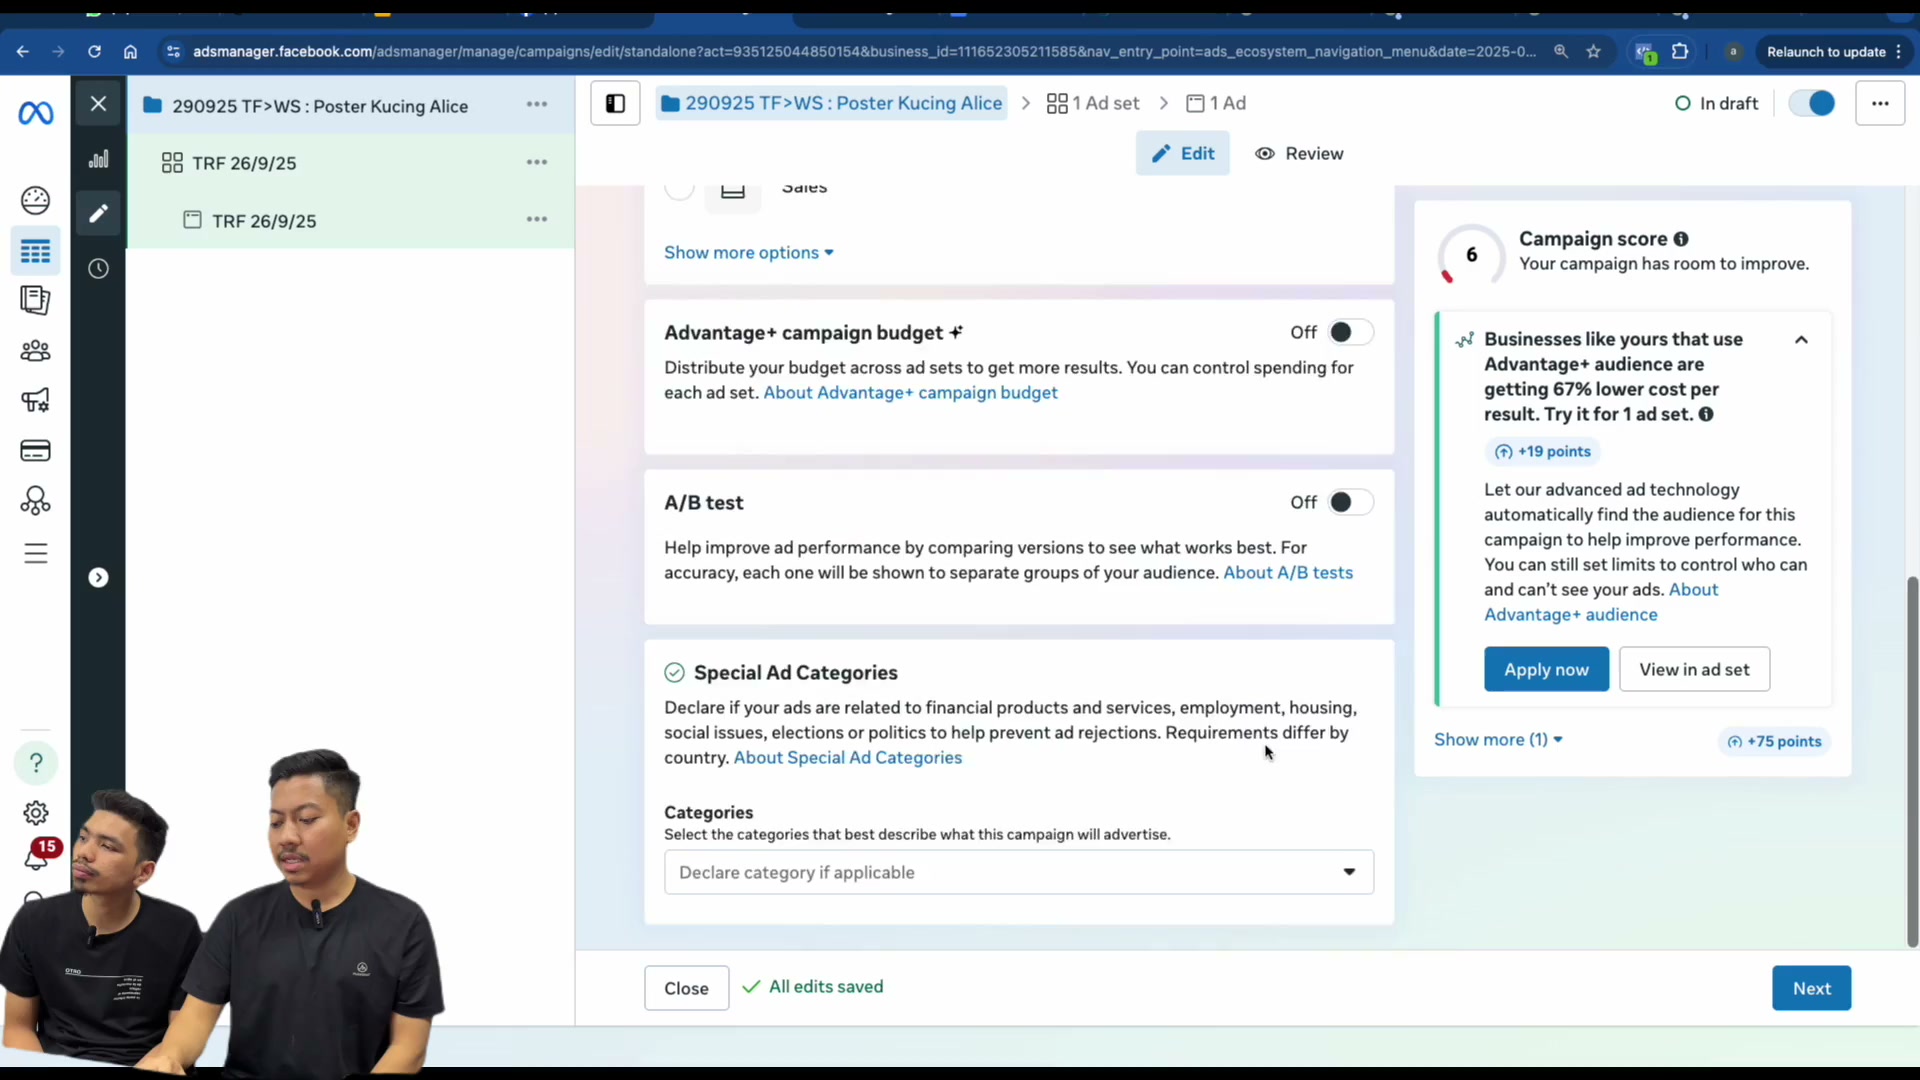Open Declare category if applicable dropdown
This screenshot has width=1920, height=1080.
pyautogui.click(x=1018, y=872)
